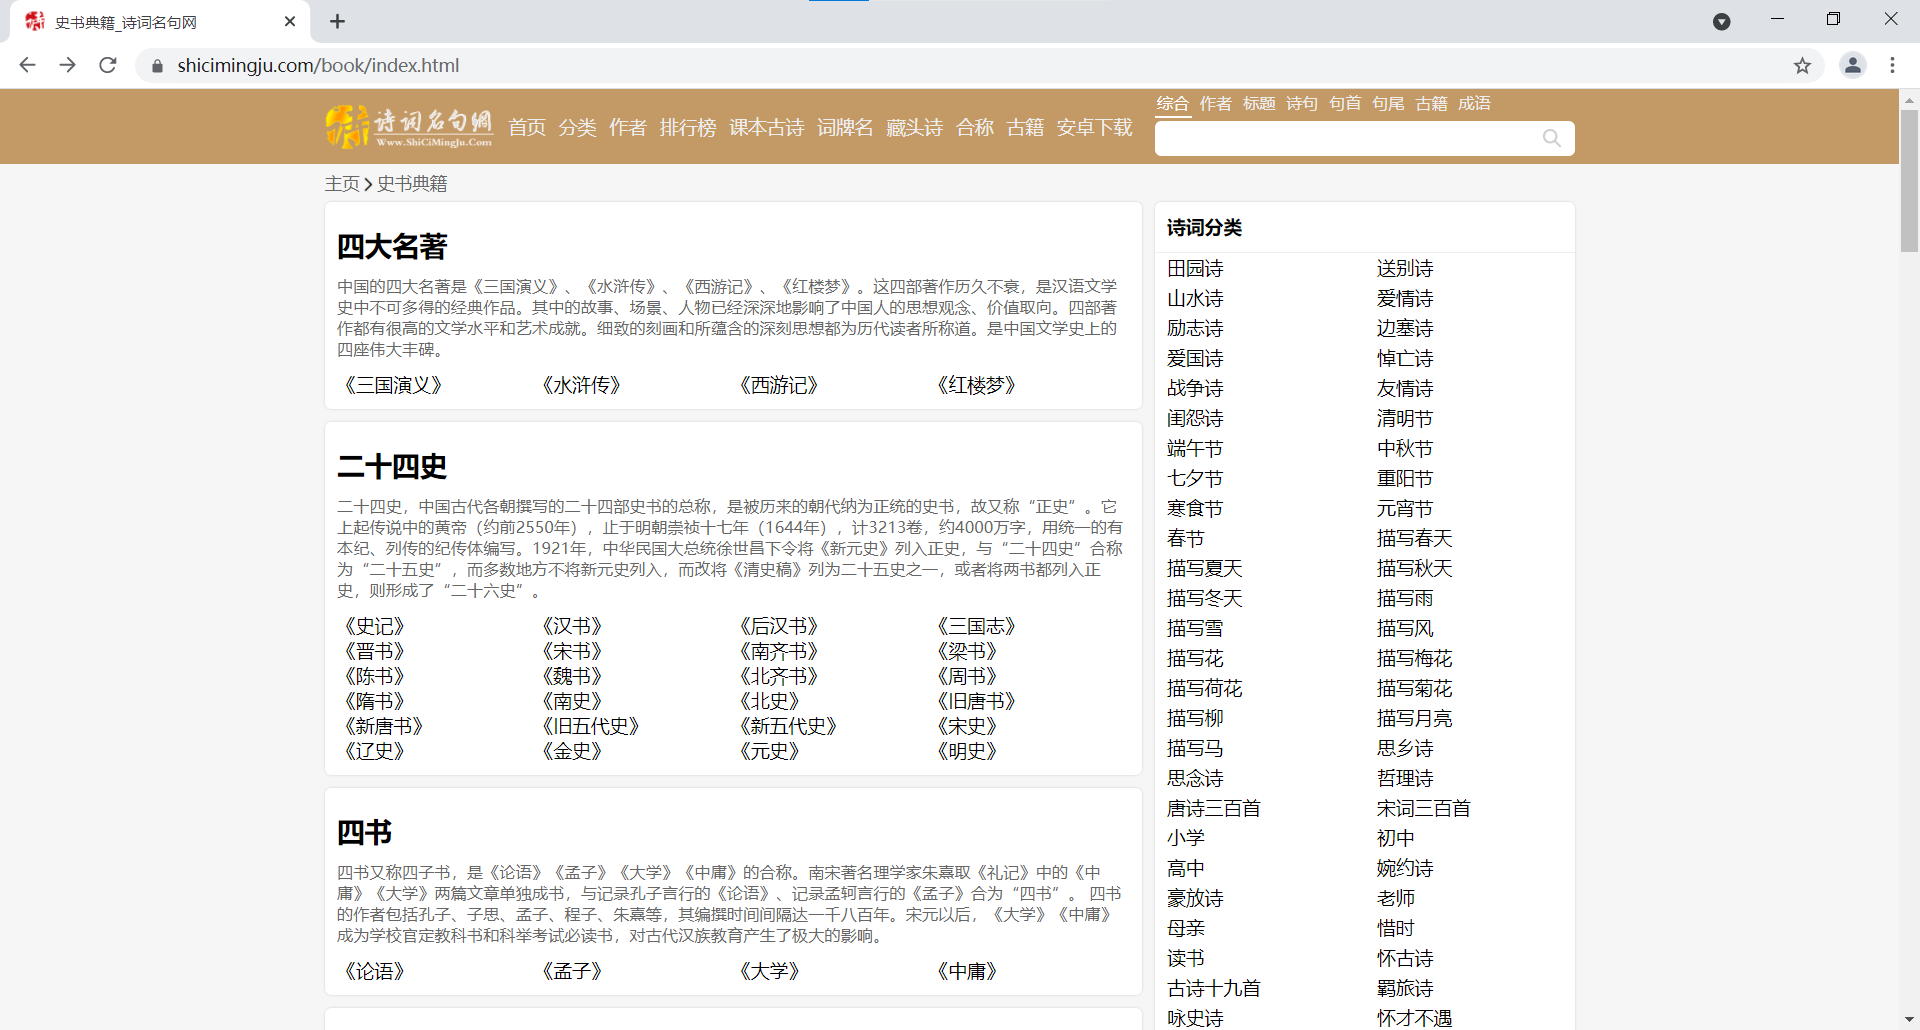The image size is (1920, 1030).
Task: Open the history book 《新五代史》
Action: pos(788,726)
